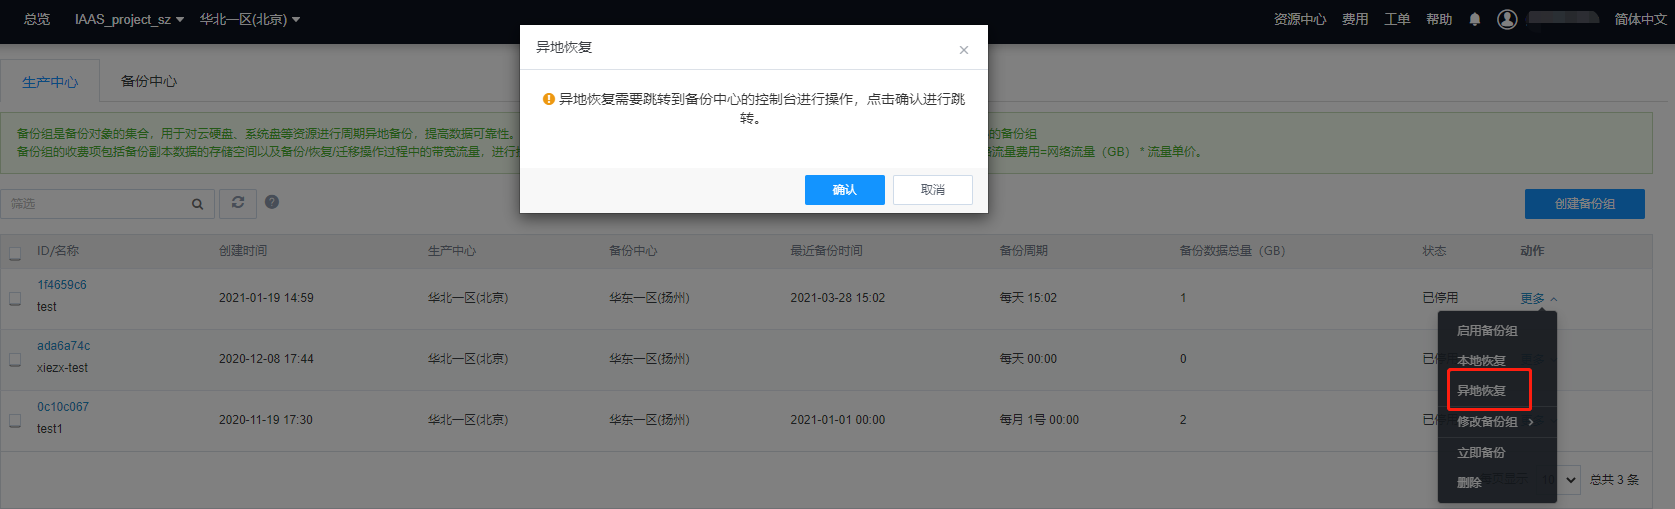Image resolution: width=1675 pixels, height=509 pixels.
Task: Switch language via 简体中文
Action: pyautogui.click(x=1641, y=19)
